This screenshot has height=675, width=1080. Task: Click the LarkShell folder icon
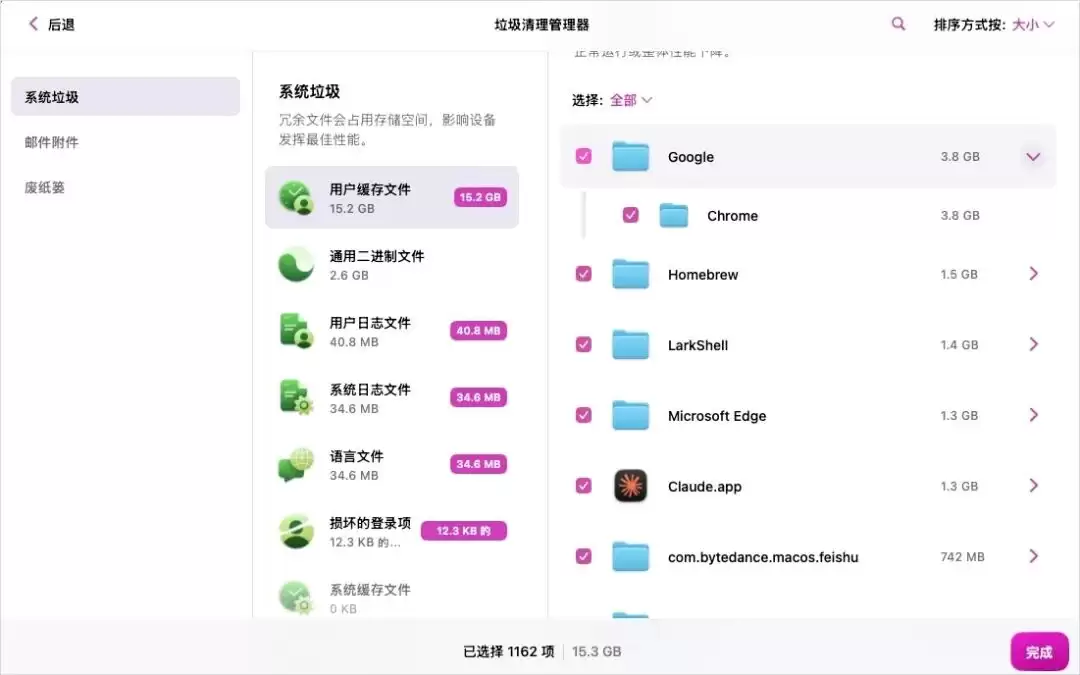pyautogui.click(x=630, y=344)
